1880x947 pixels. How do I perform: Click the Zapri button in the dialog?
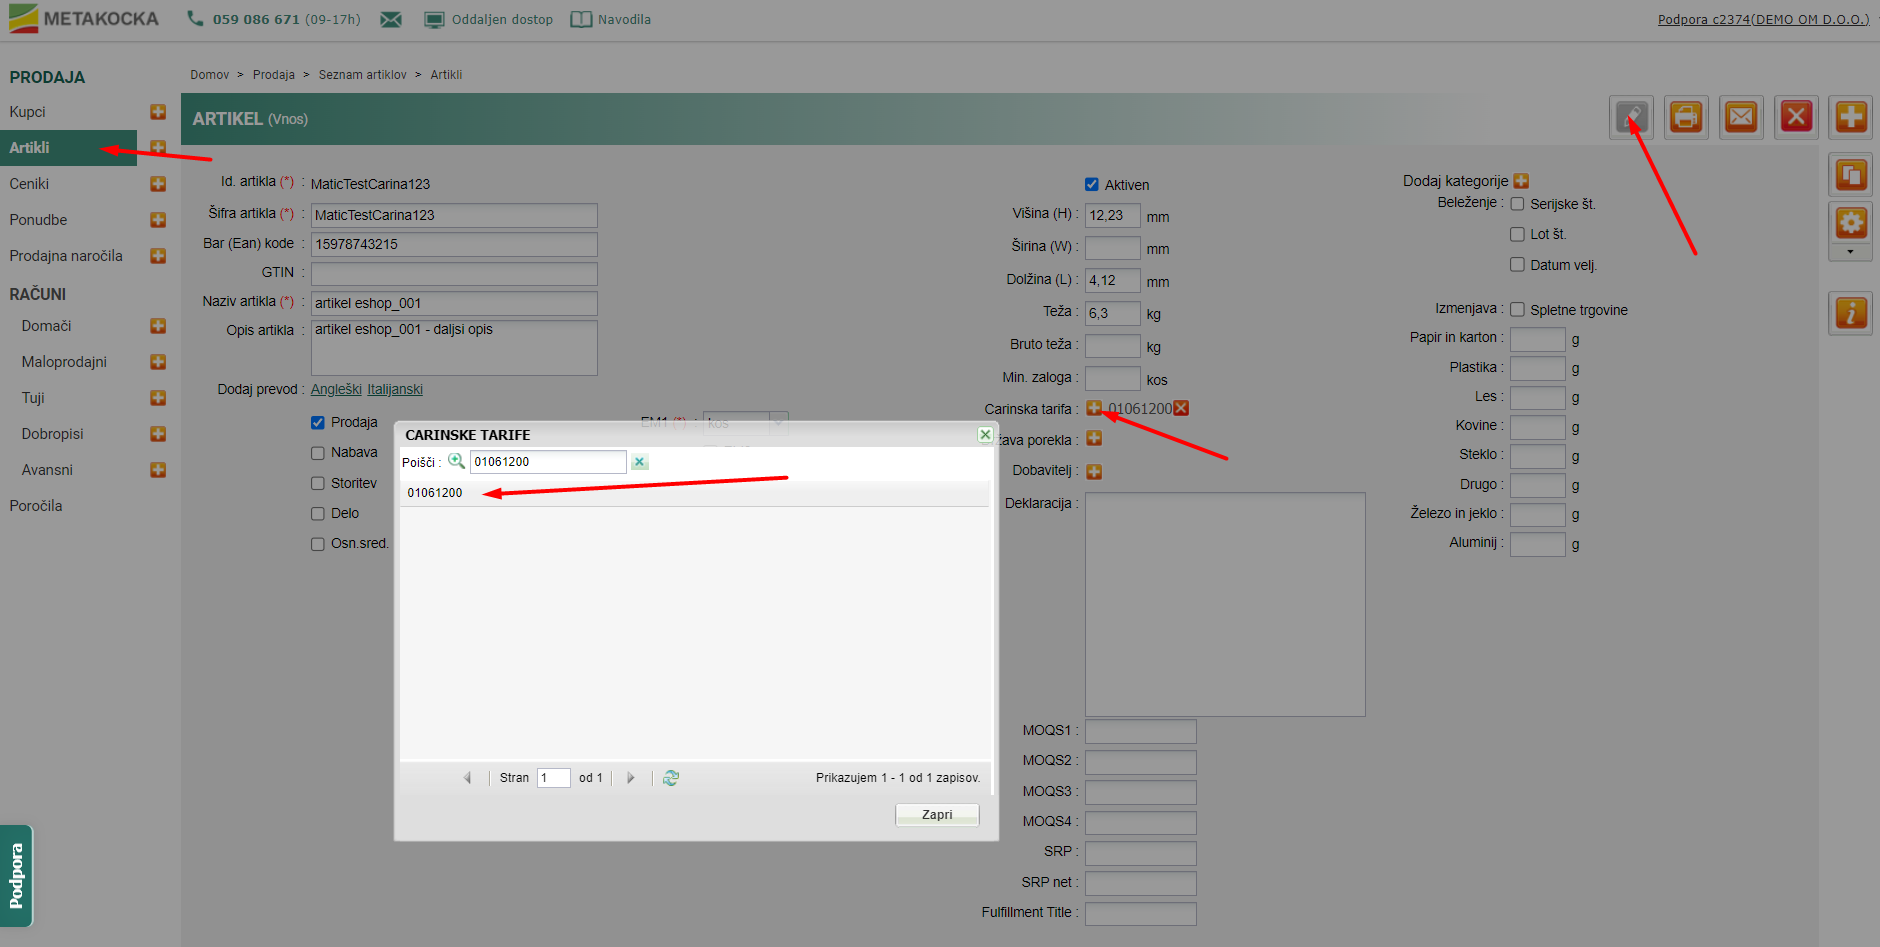pyautogui.click(x=936, y=815)
